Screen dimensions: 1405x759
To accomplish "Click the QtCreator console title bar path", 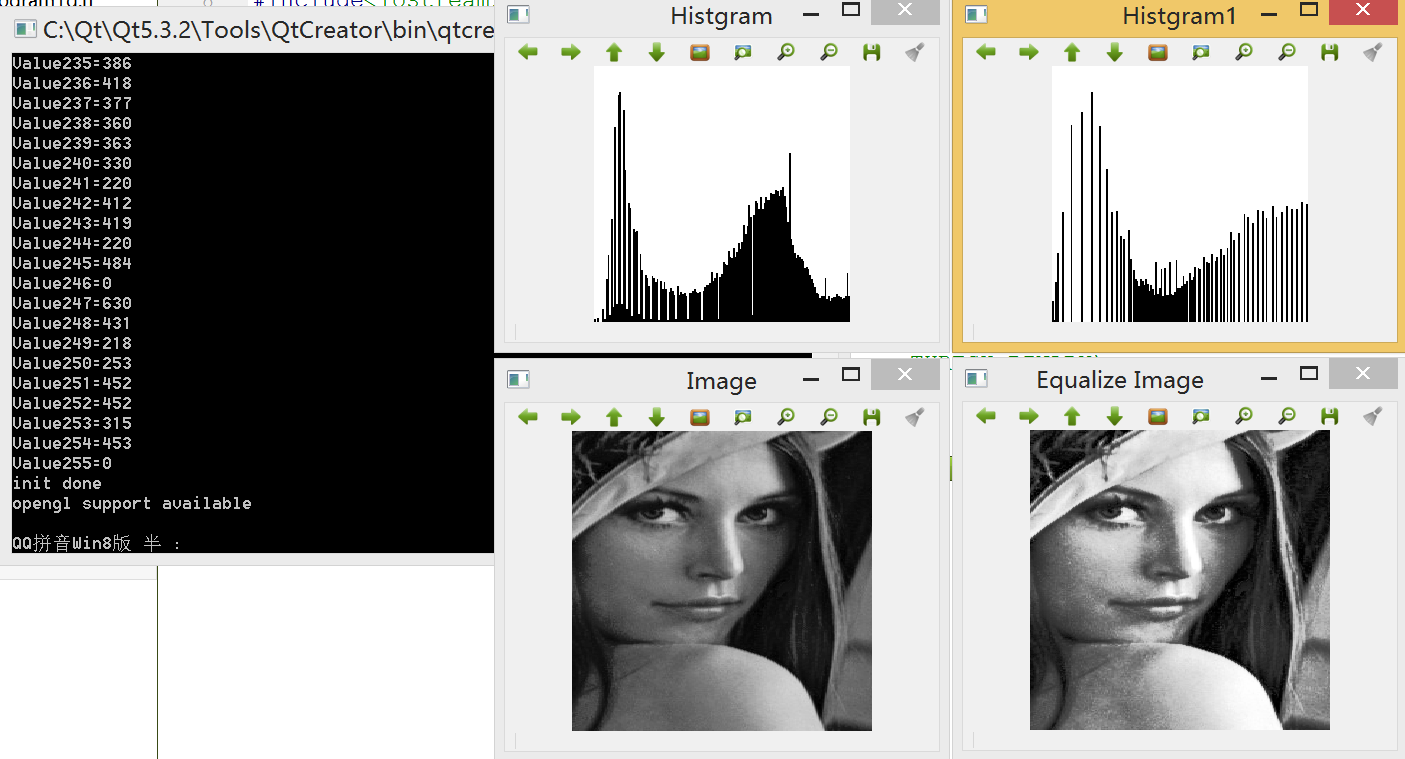I will pos(269,30).
